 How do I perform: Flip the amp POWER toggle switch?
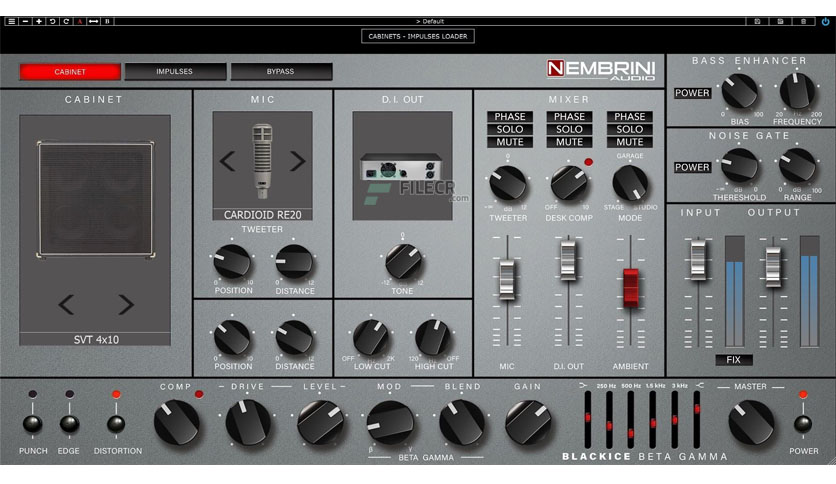click(x=803, y=424)
